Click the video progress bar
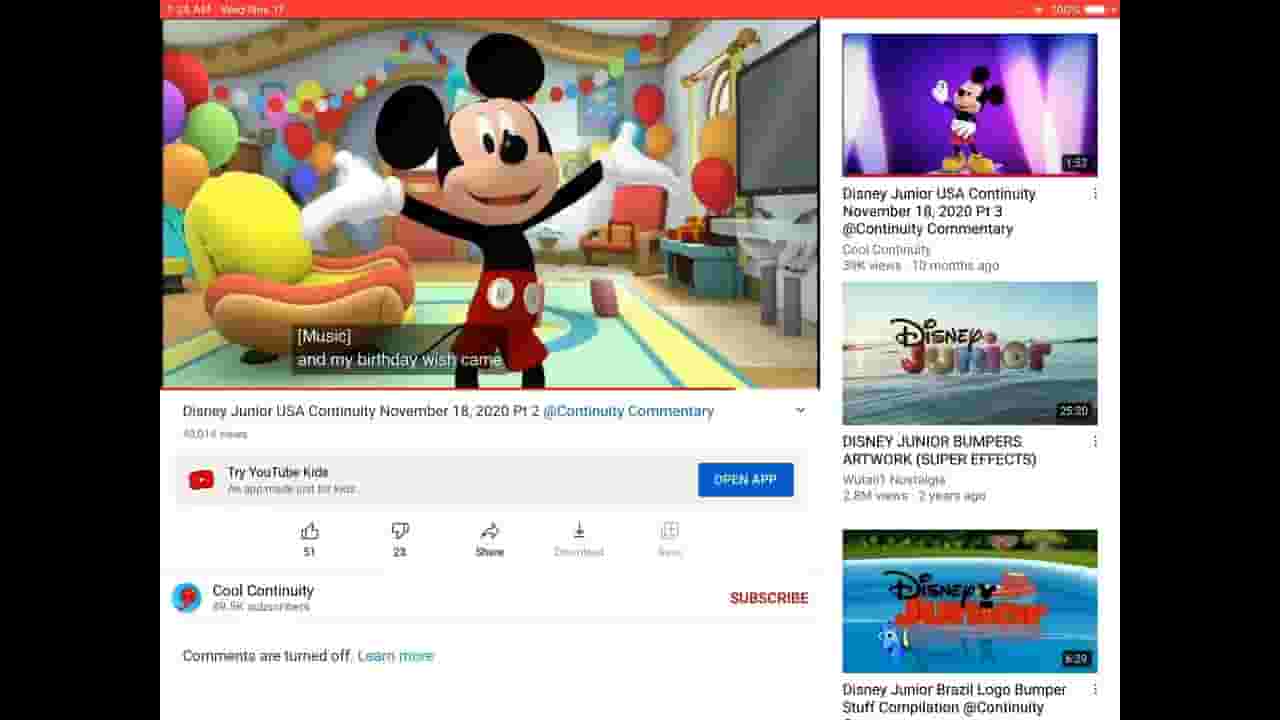The width and height of the screenshot is (1280, 720). coord(490,388)
